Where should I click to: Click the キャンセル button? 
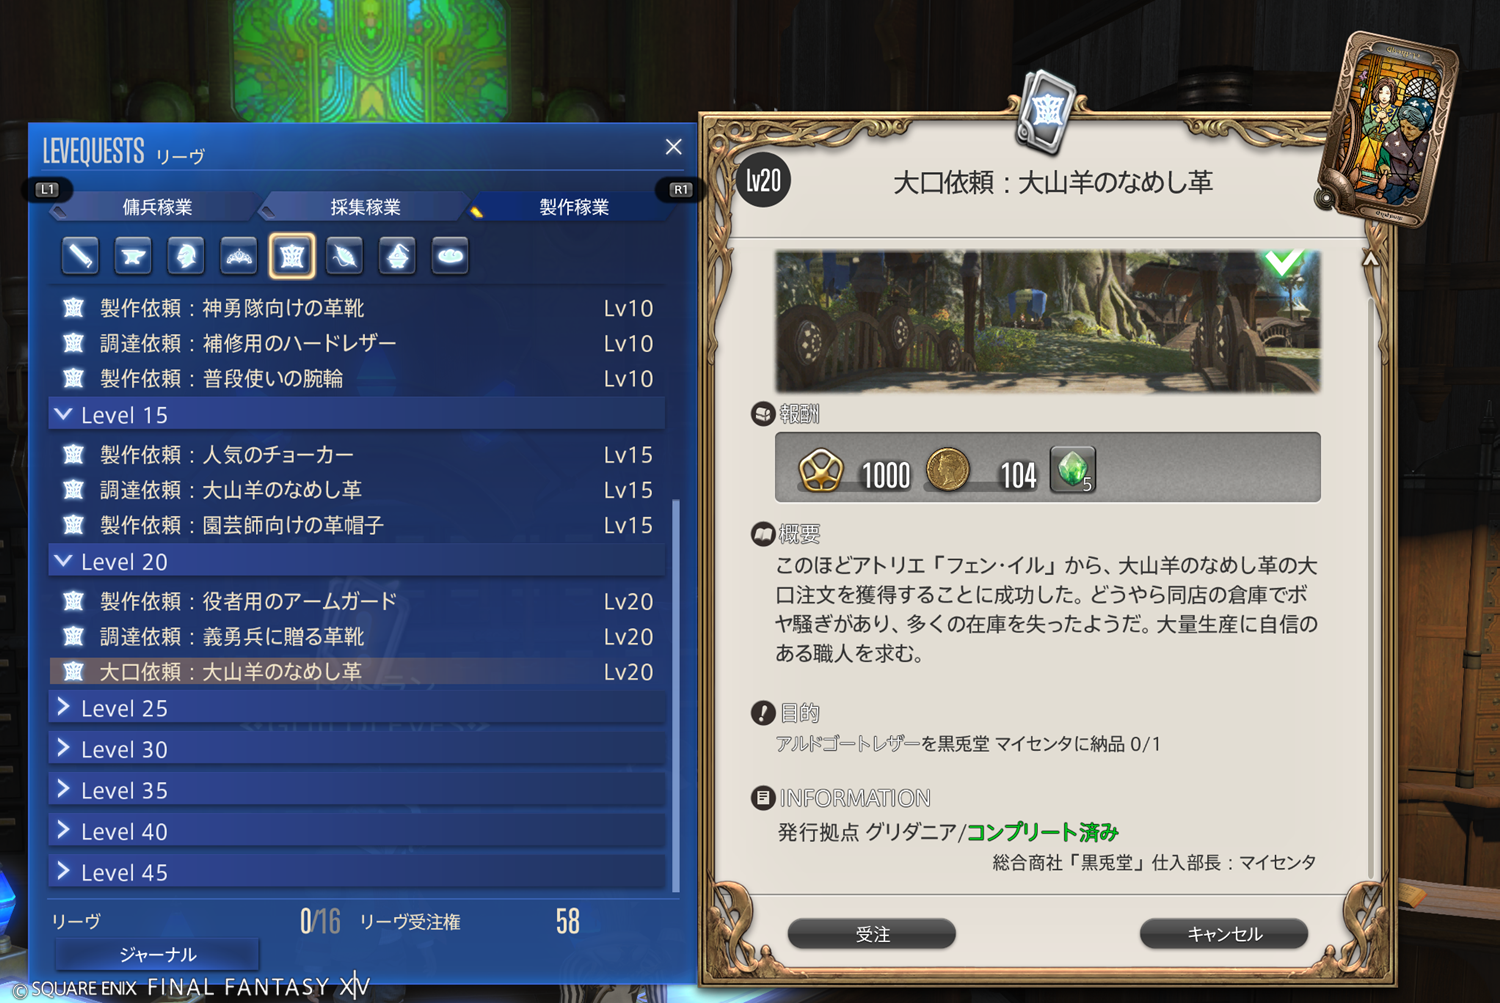(1224, 934)
